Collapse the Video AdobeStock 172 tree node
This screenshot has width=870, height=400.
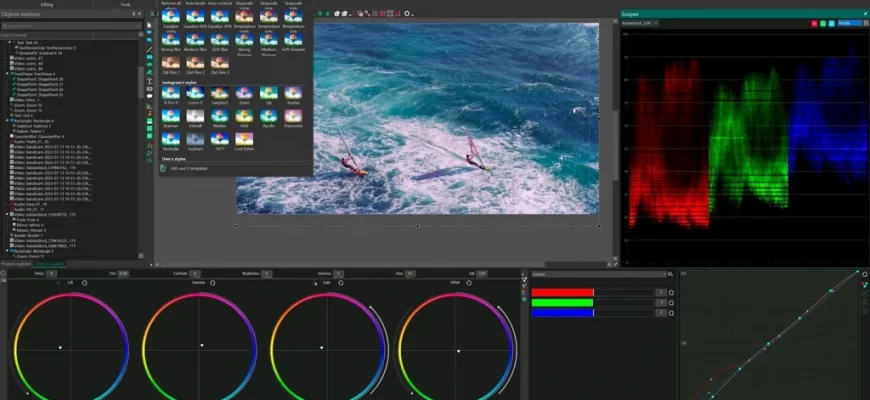(x=7, y=214)
